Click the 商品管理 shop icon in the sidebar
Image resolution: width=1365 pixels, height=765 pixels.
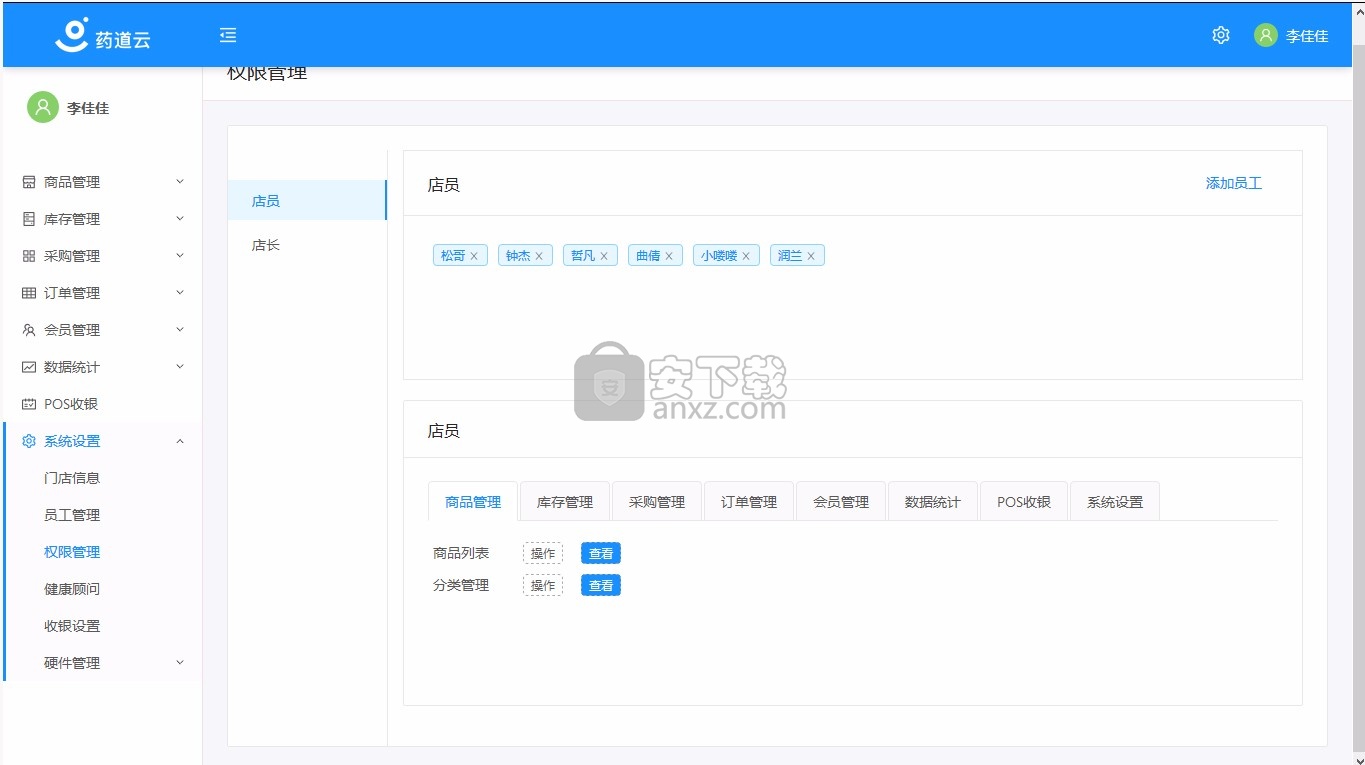pos(29,182)
